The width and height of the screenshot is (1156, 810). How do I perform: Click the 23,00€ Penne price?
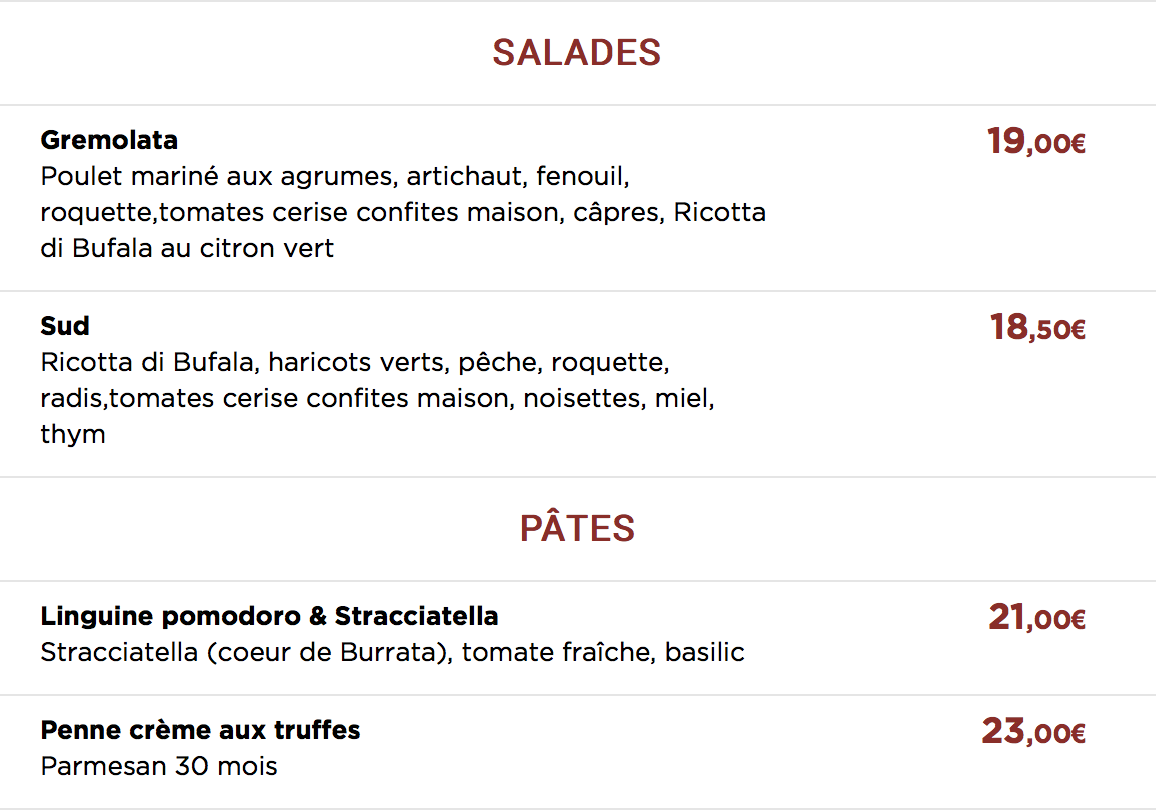(x=1033, y=732)
